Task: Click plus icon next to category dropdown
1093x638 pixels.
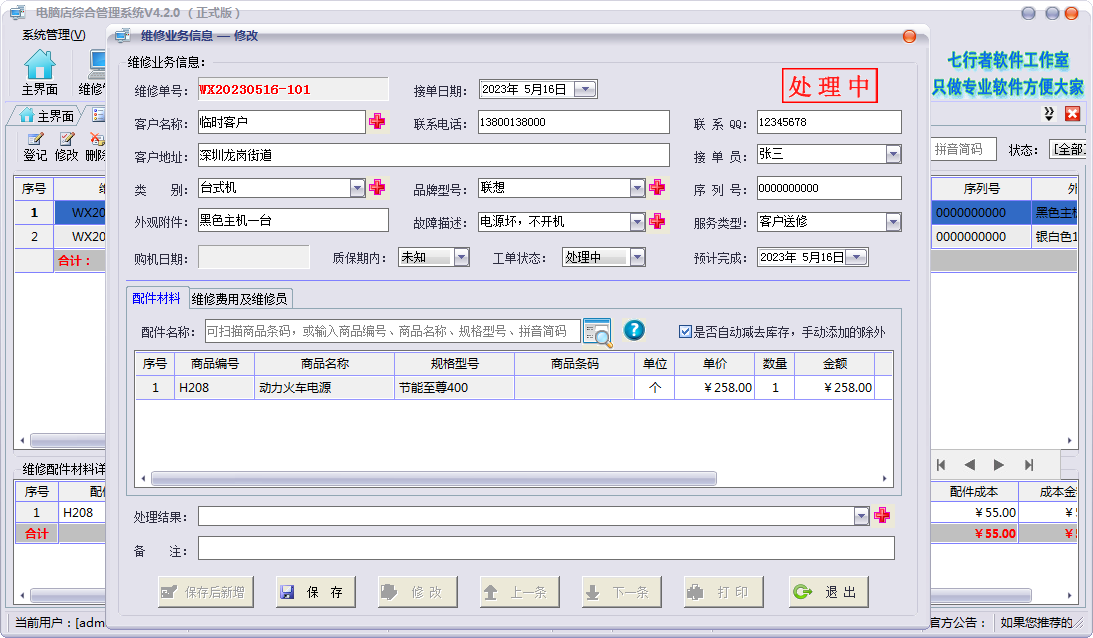Action: point(377,187)
